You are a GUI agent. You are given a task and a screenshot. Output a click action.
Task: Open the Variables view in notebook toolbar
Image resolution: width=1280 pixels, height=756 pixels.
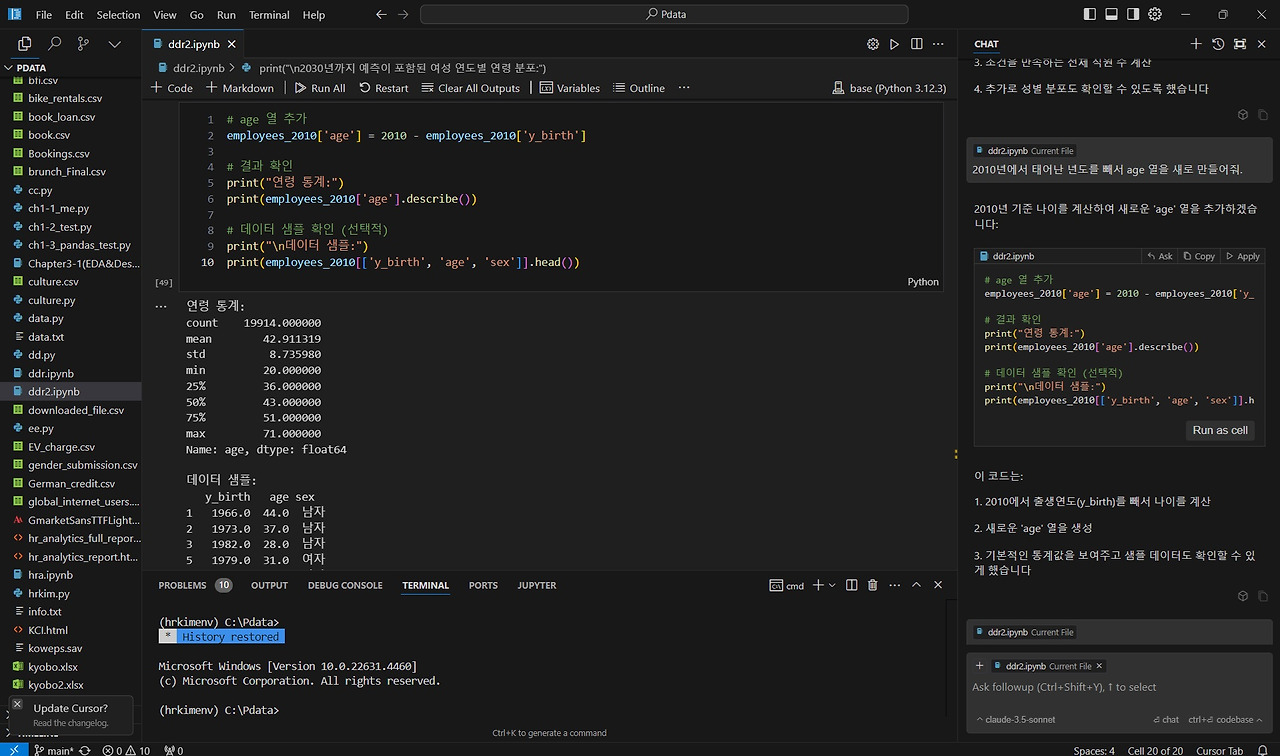569,88
